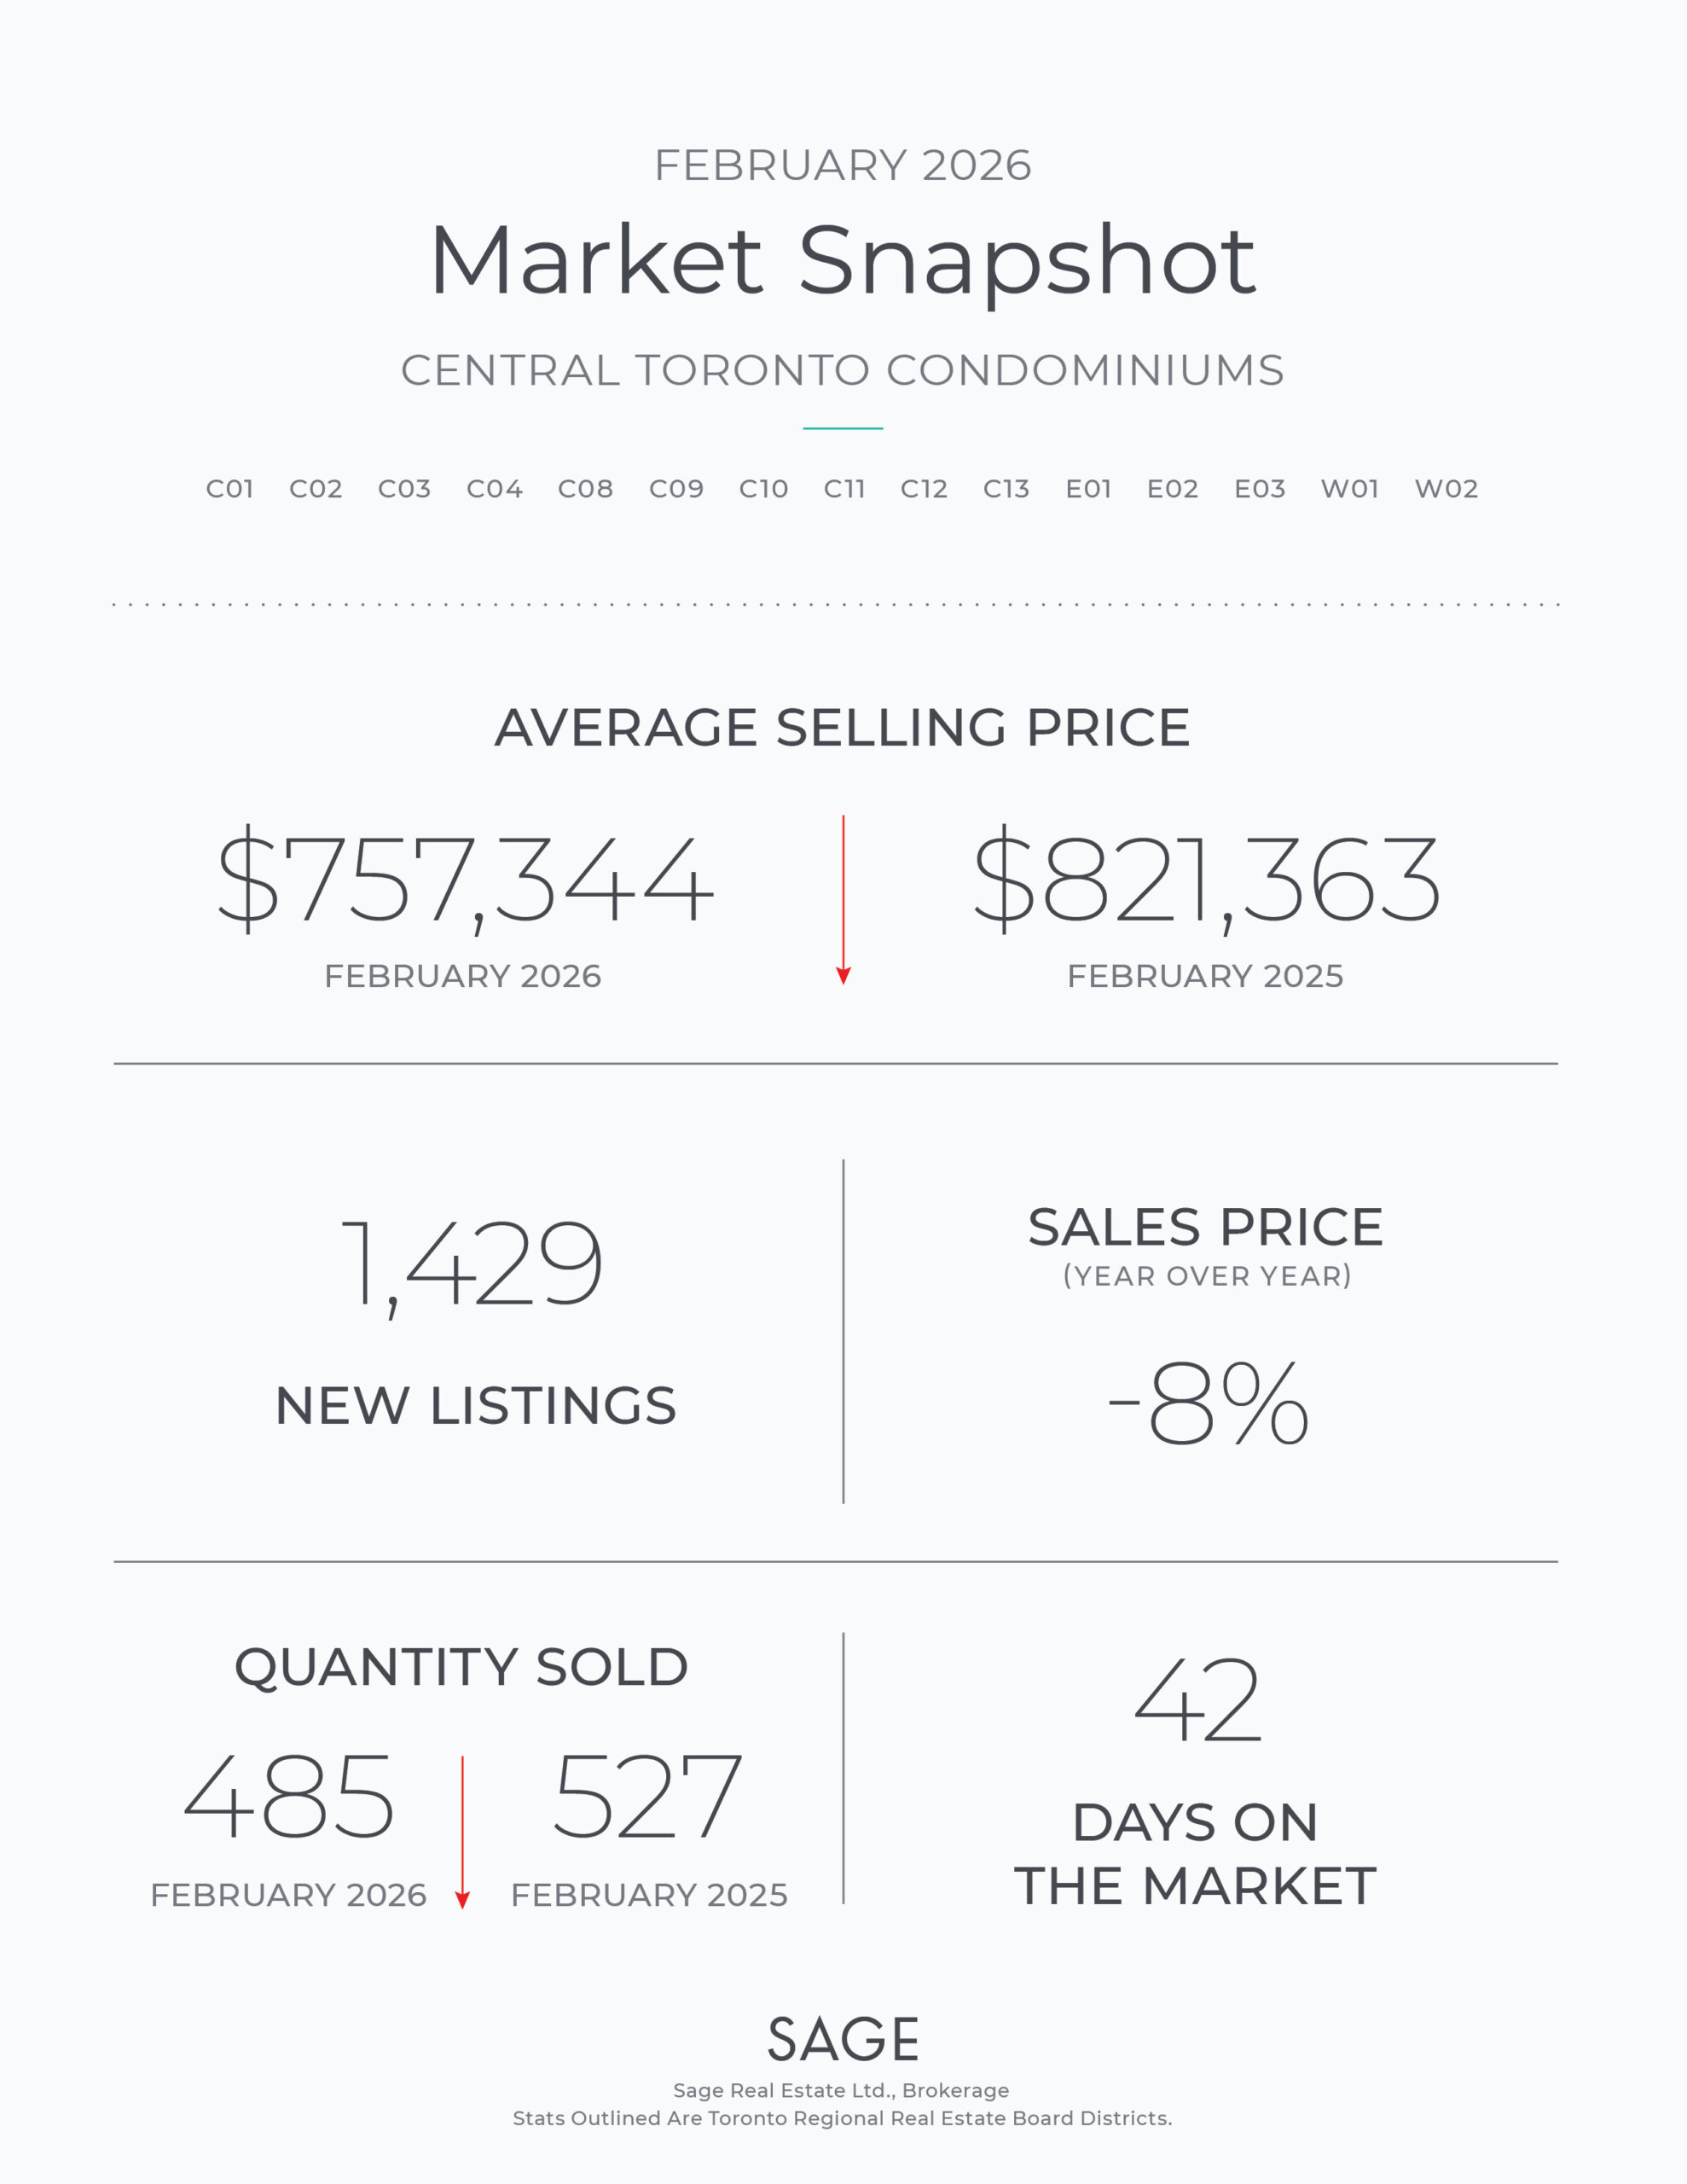This screenshot has height=2184, width=1687.
Task: Click the Market Snapshot title
Action: pyautogui.click(x=843, y=260)
